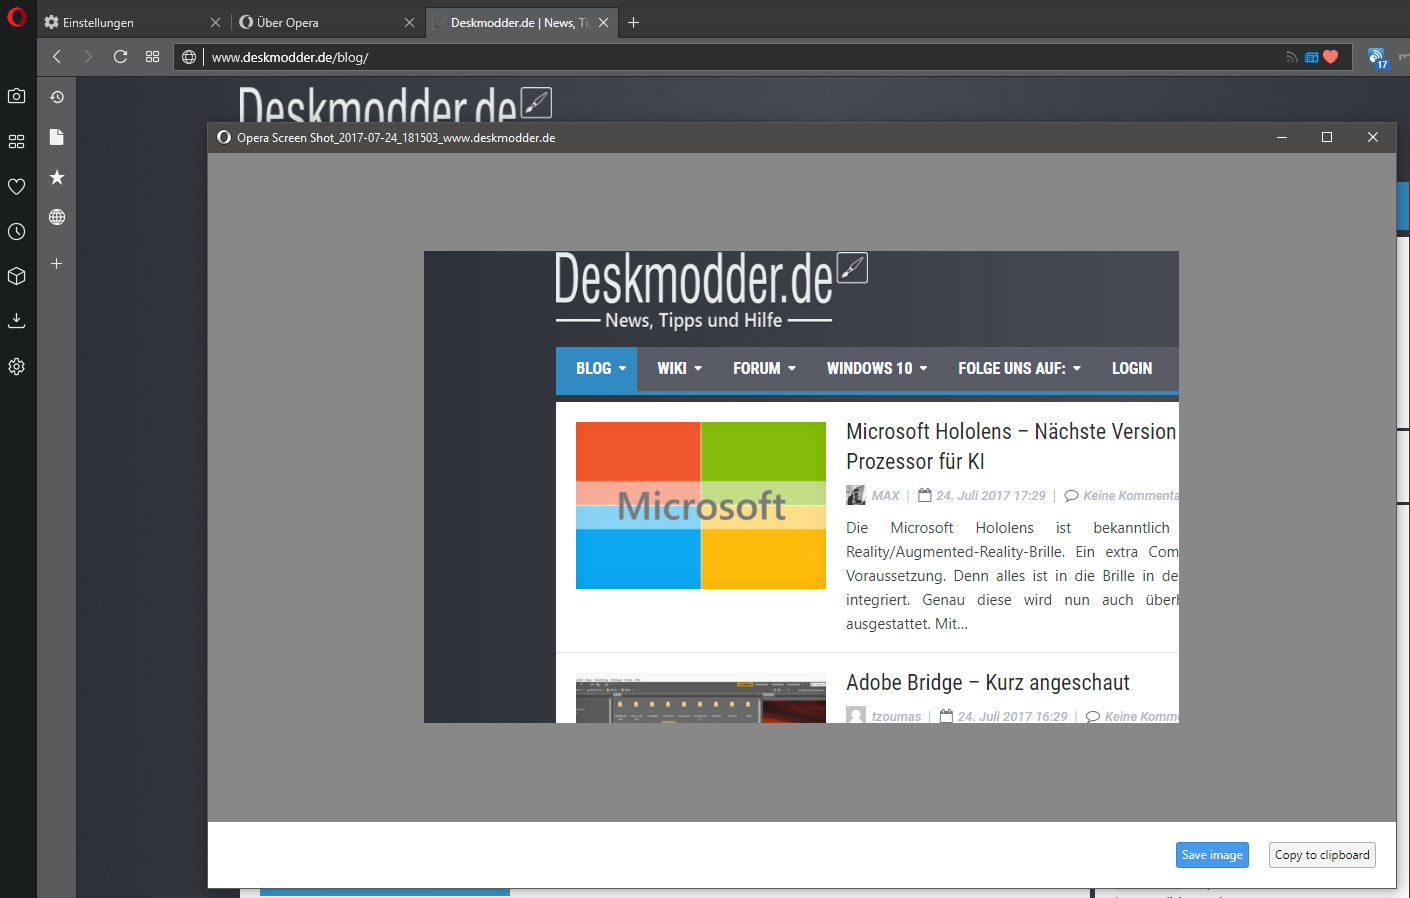This screenshot has height=898, width=1410.
Task: Click the address bar URL field
Action: point(740,57)
